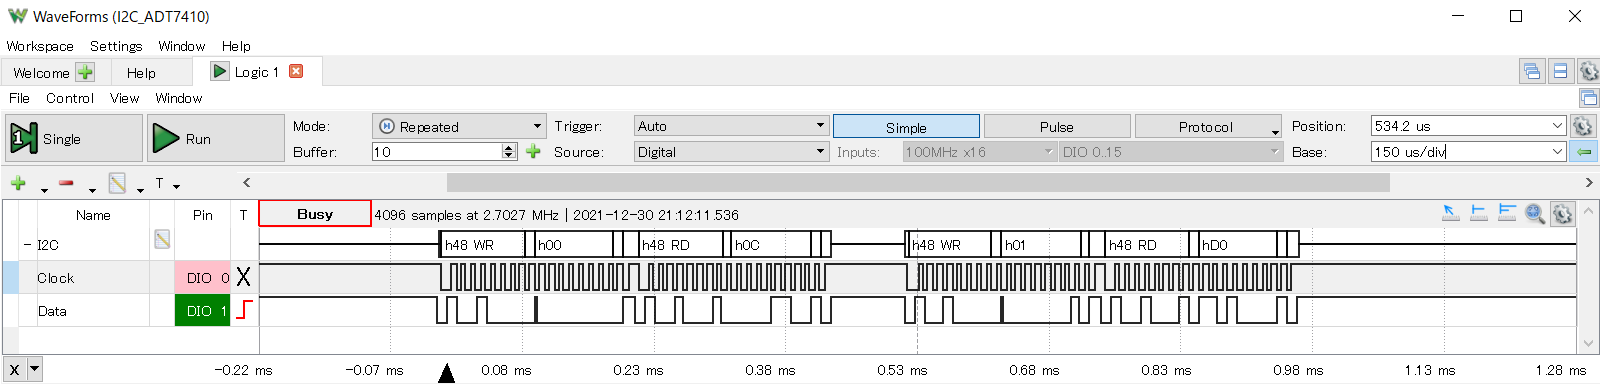Open the Settings menu
The height and width of the screenshot is (386, 1600).
[x=116, y=46]
